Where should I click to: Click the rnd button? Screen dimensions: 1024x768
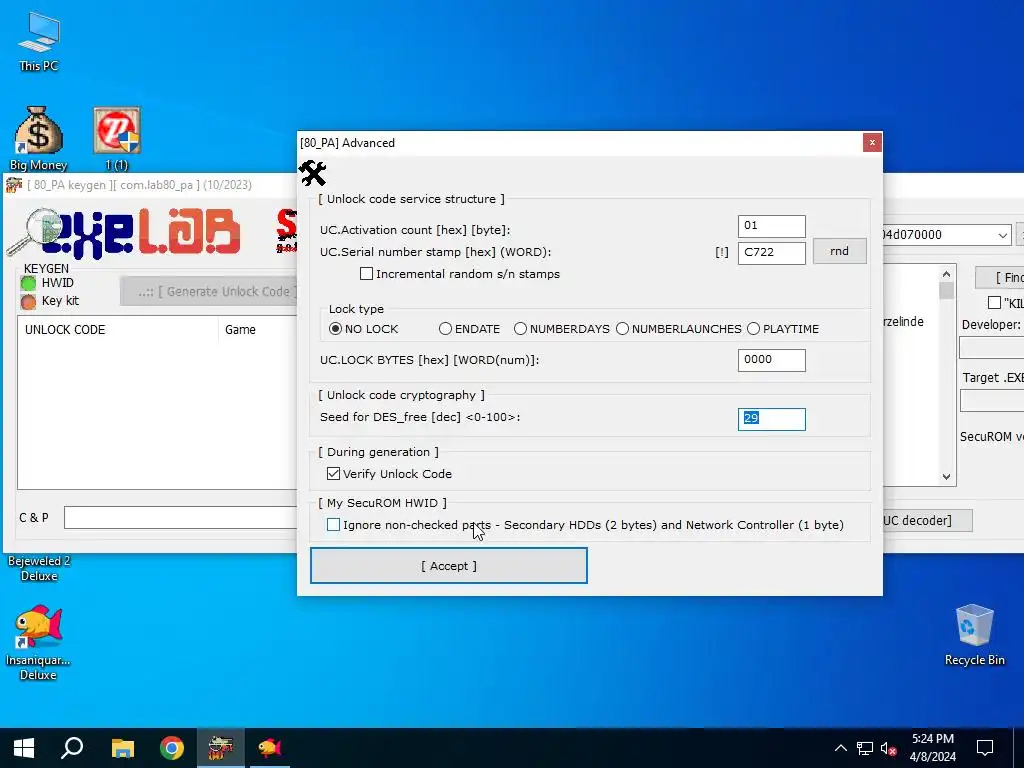tap(839, 251)
